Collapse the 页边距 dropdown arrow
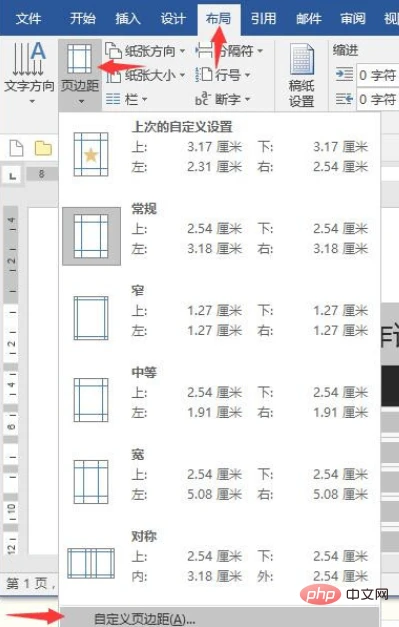The width and height of the screenshot is (399, 627). (81, 102)
